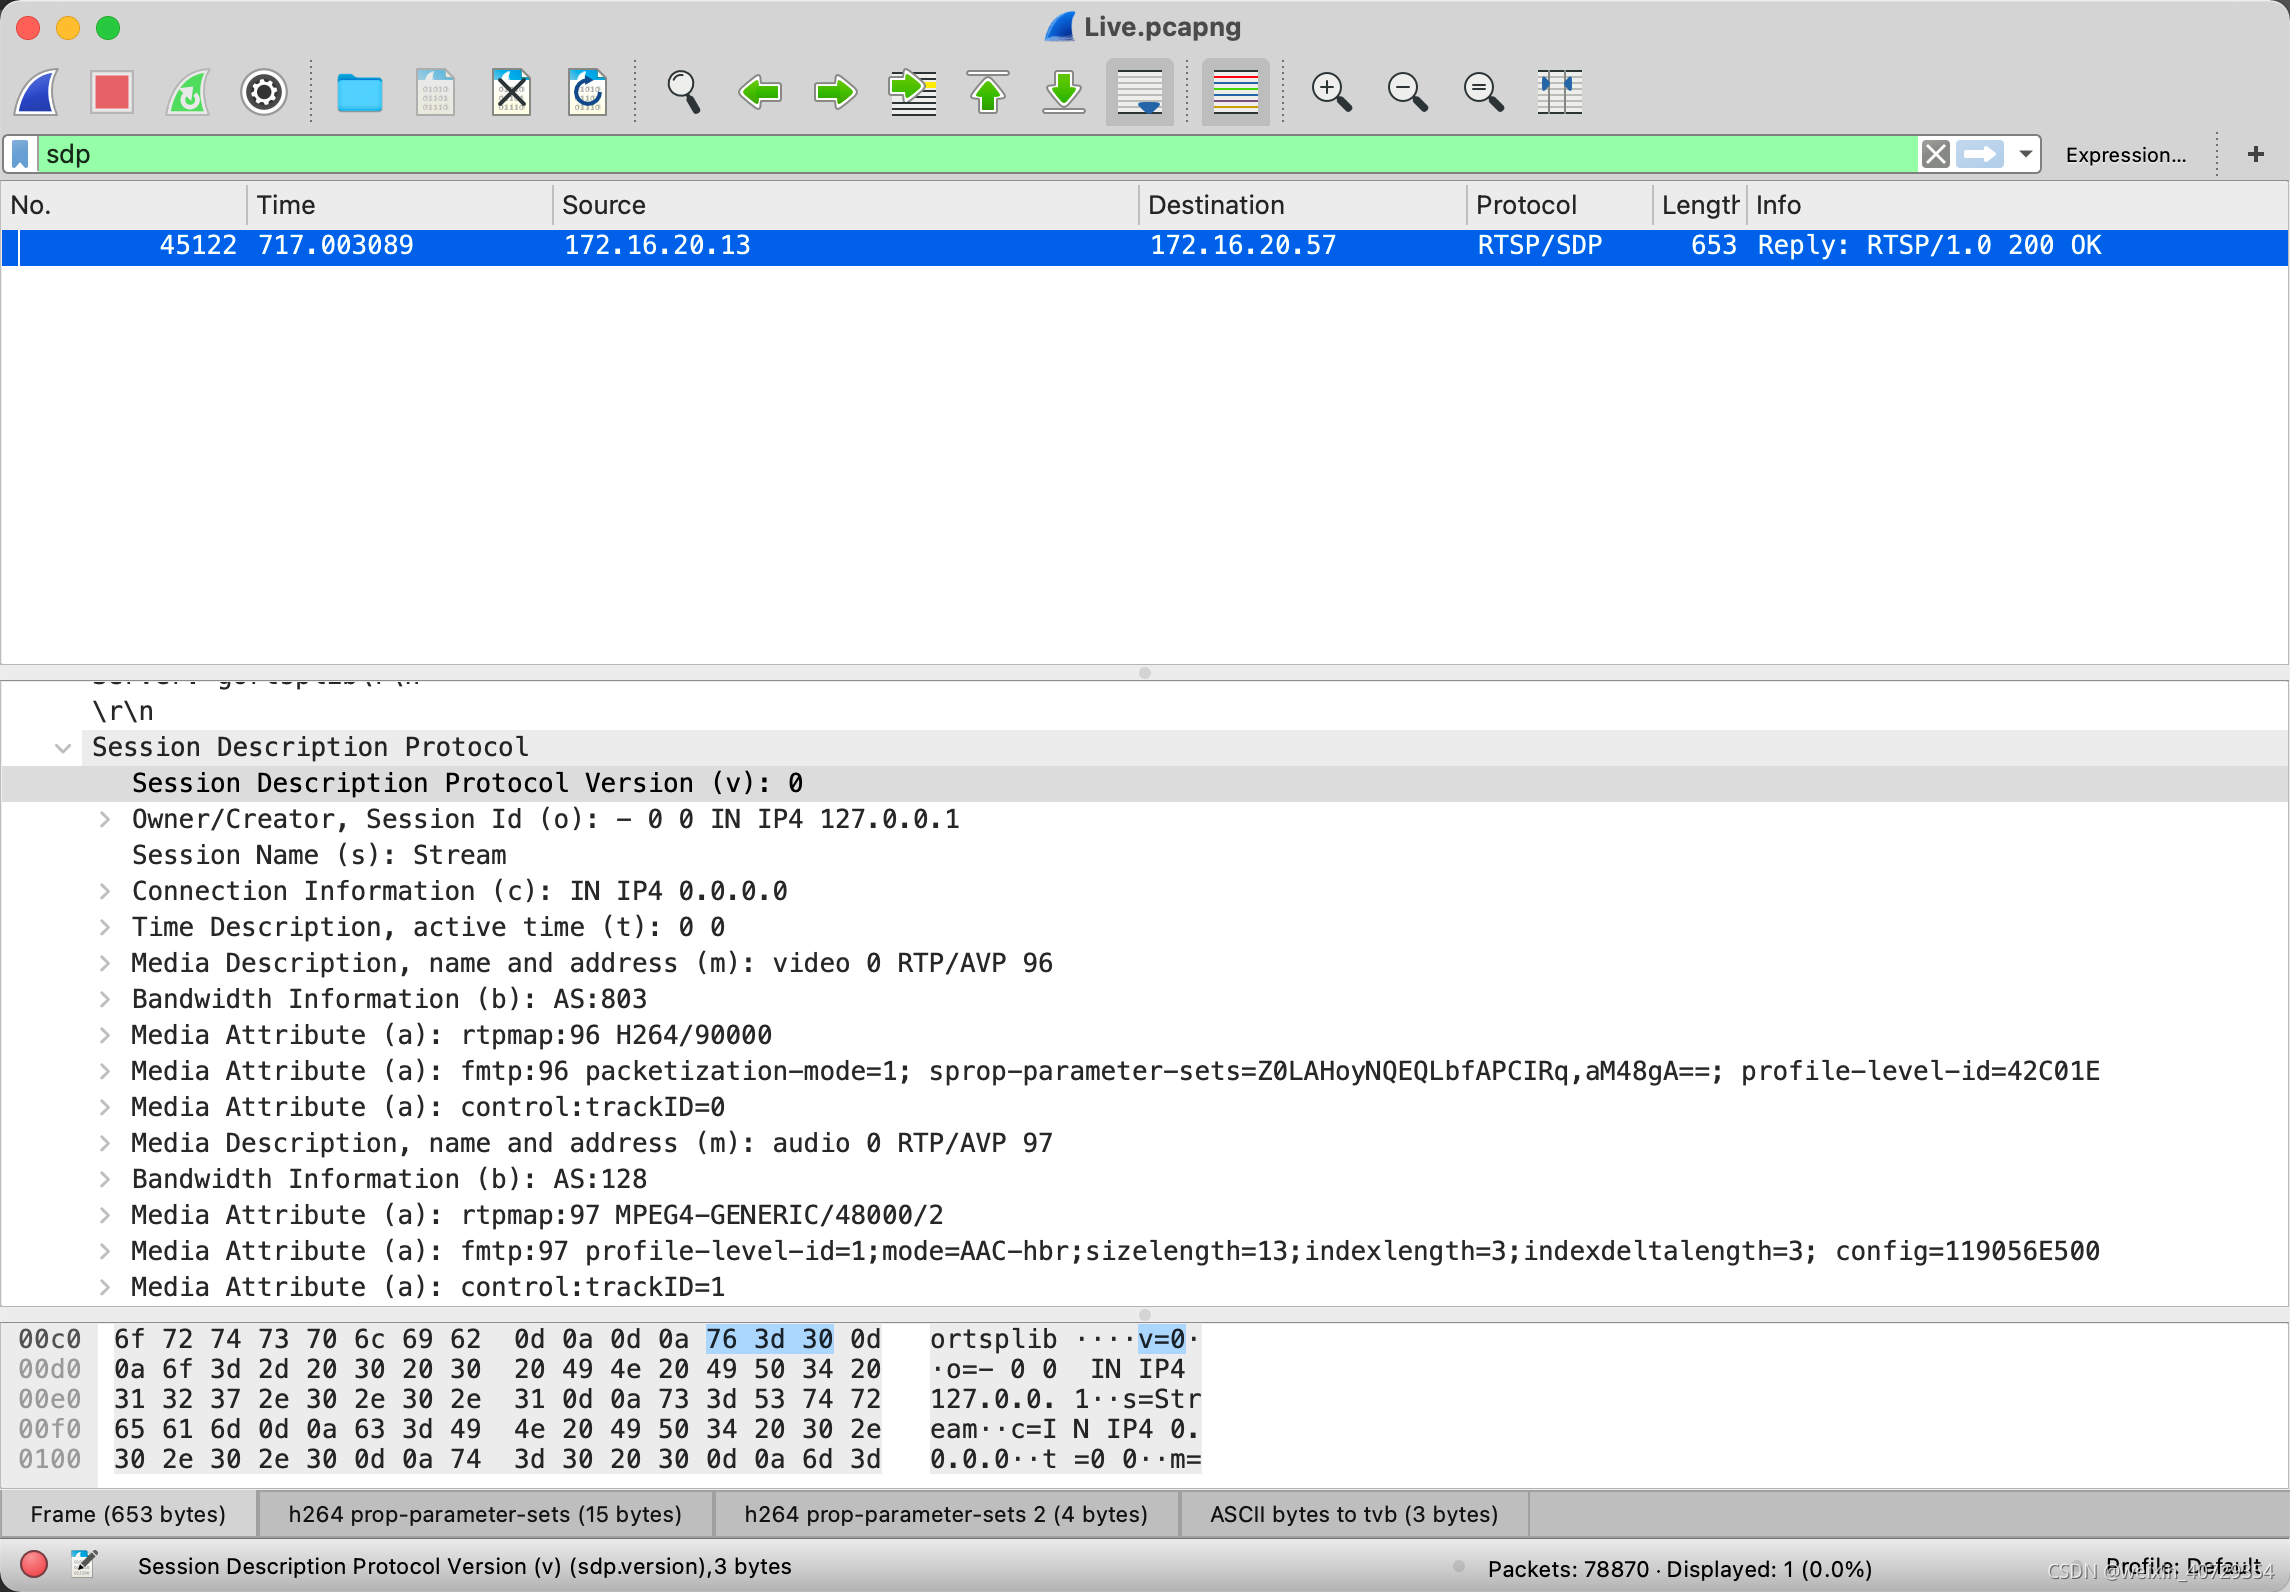Viewport: 2290px width, 1592px height.
Task: Expand Owner/Creator, Session Id row
Action: tap(104, 820)
